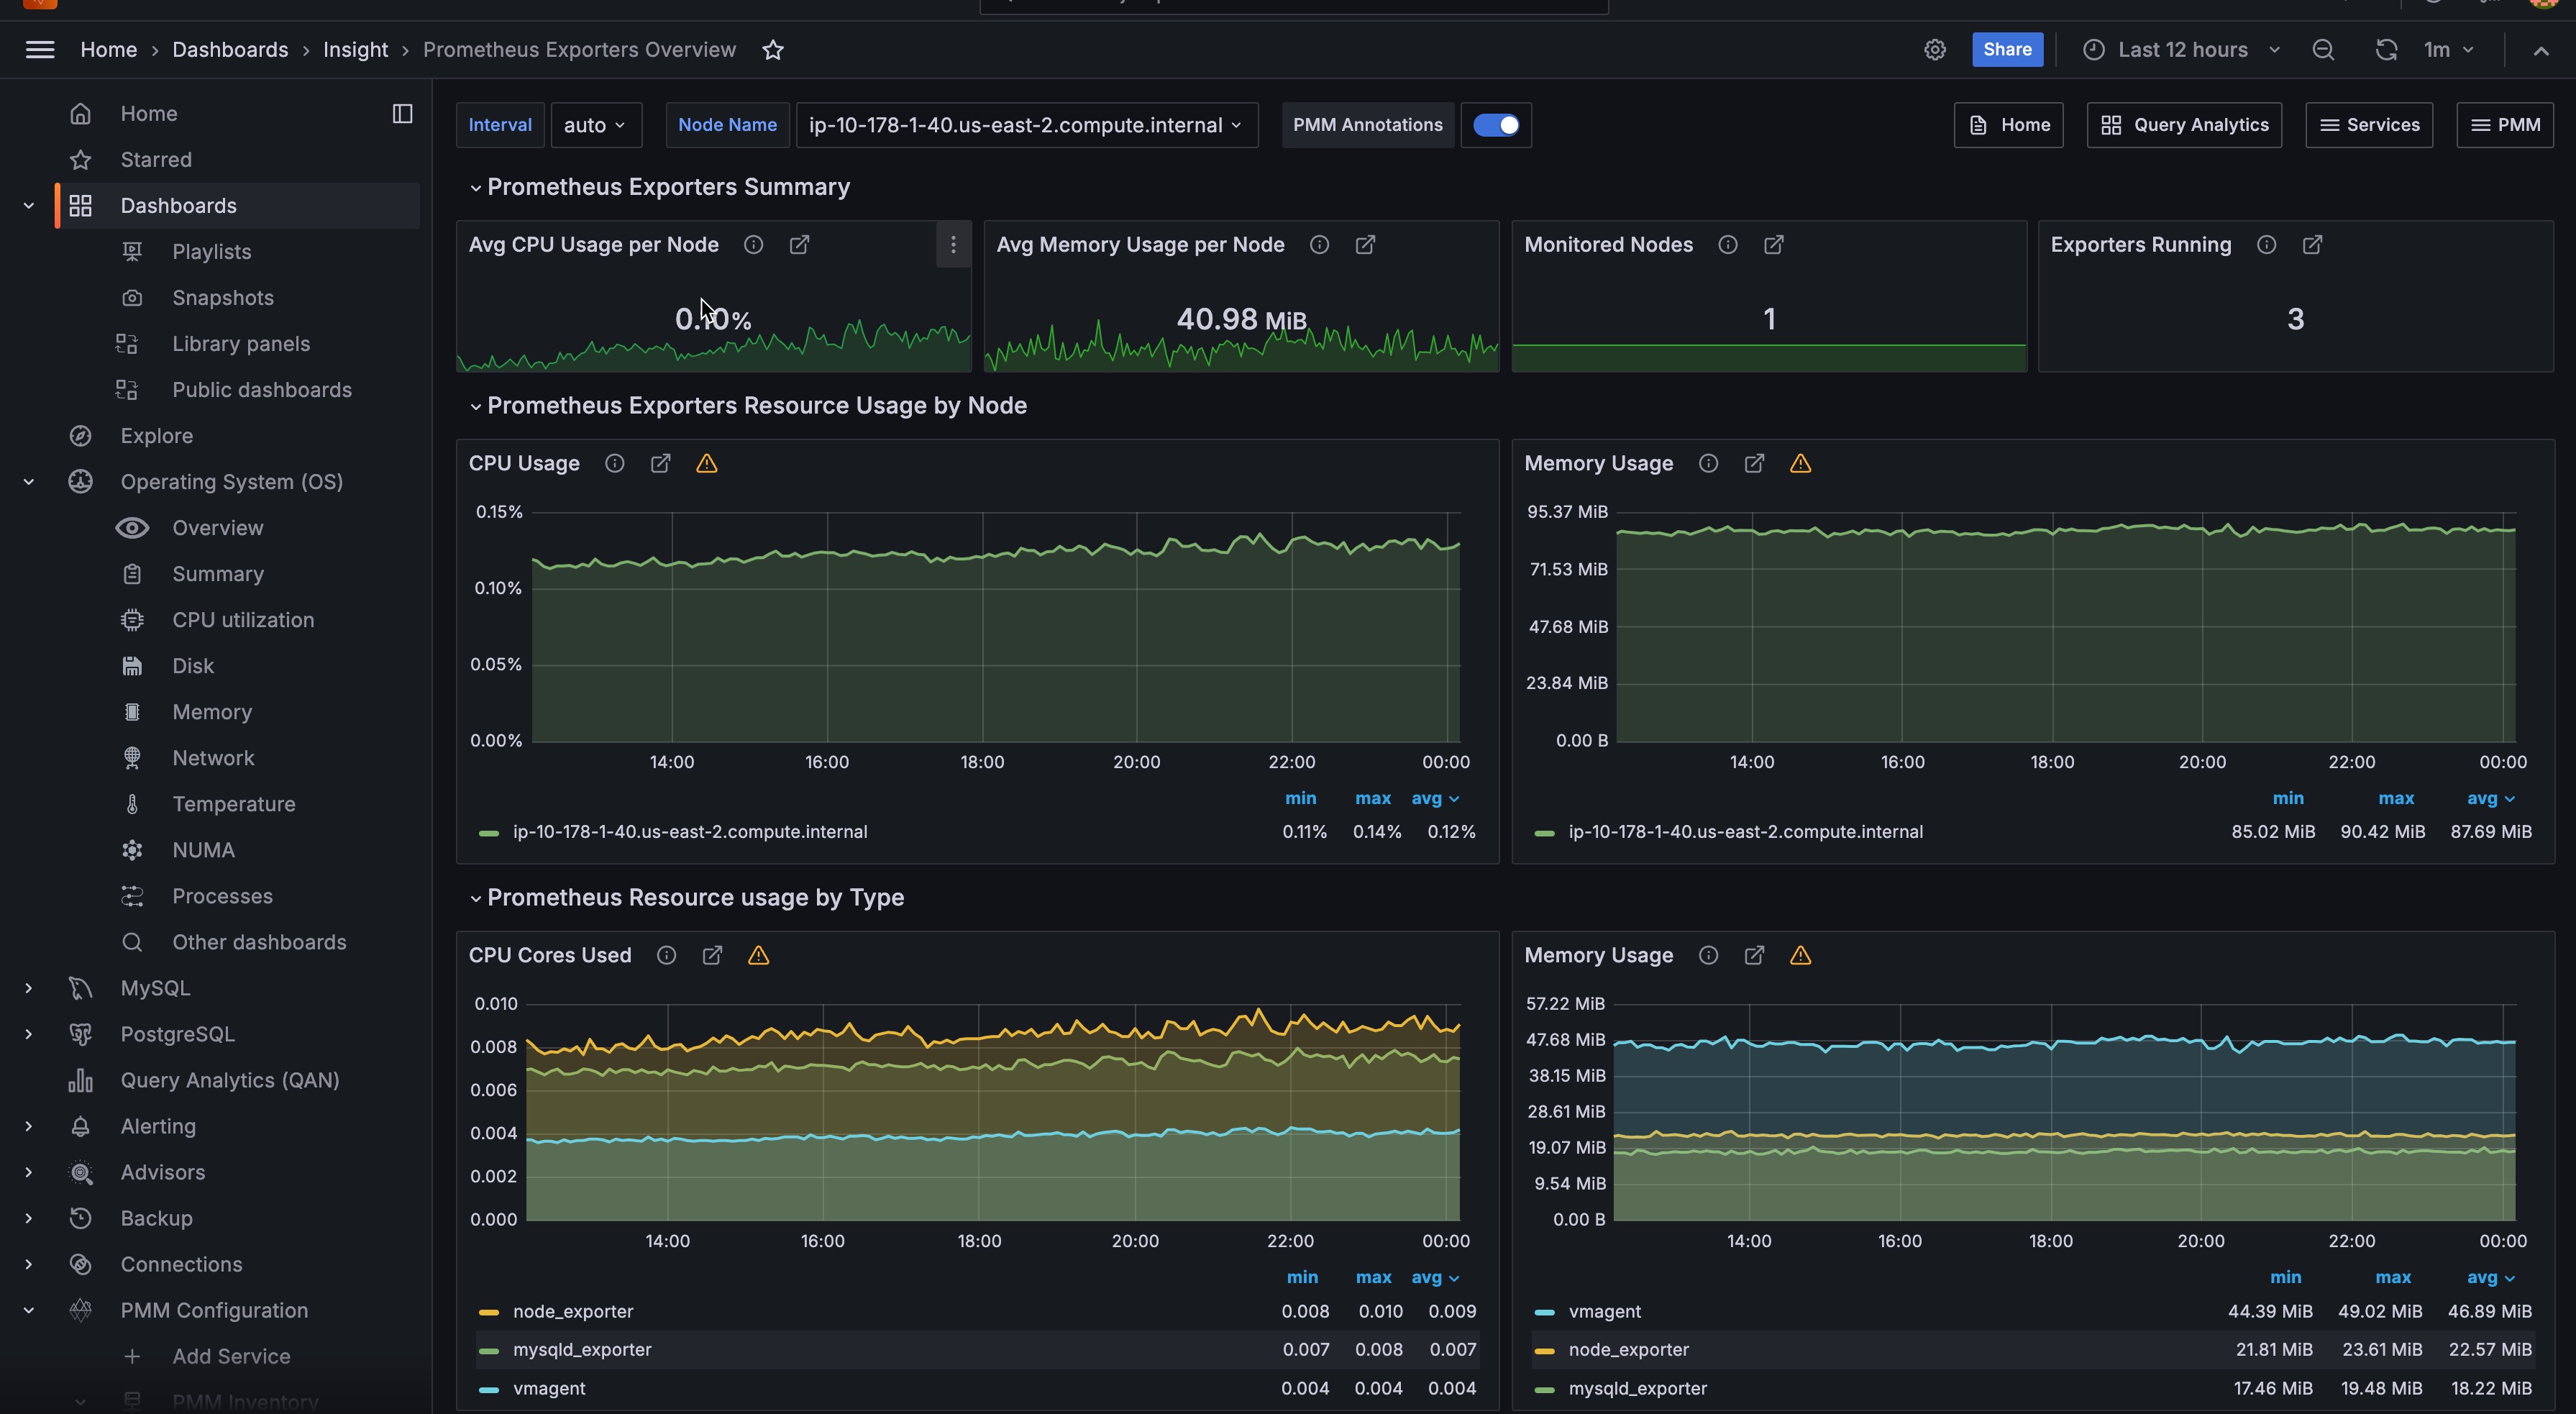Screen dimensions: 2576x1414
Task: Dock the sidebar menu icon
Action: (x=402, y=114)
